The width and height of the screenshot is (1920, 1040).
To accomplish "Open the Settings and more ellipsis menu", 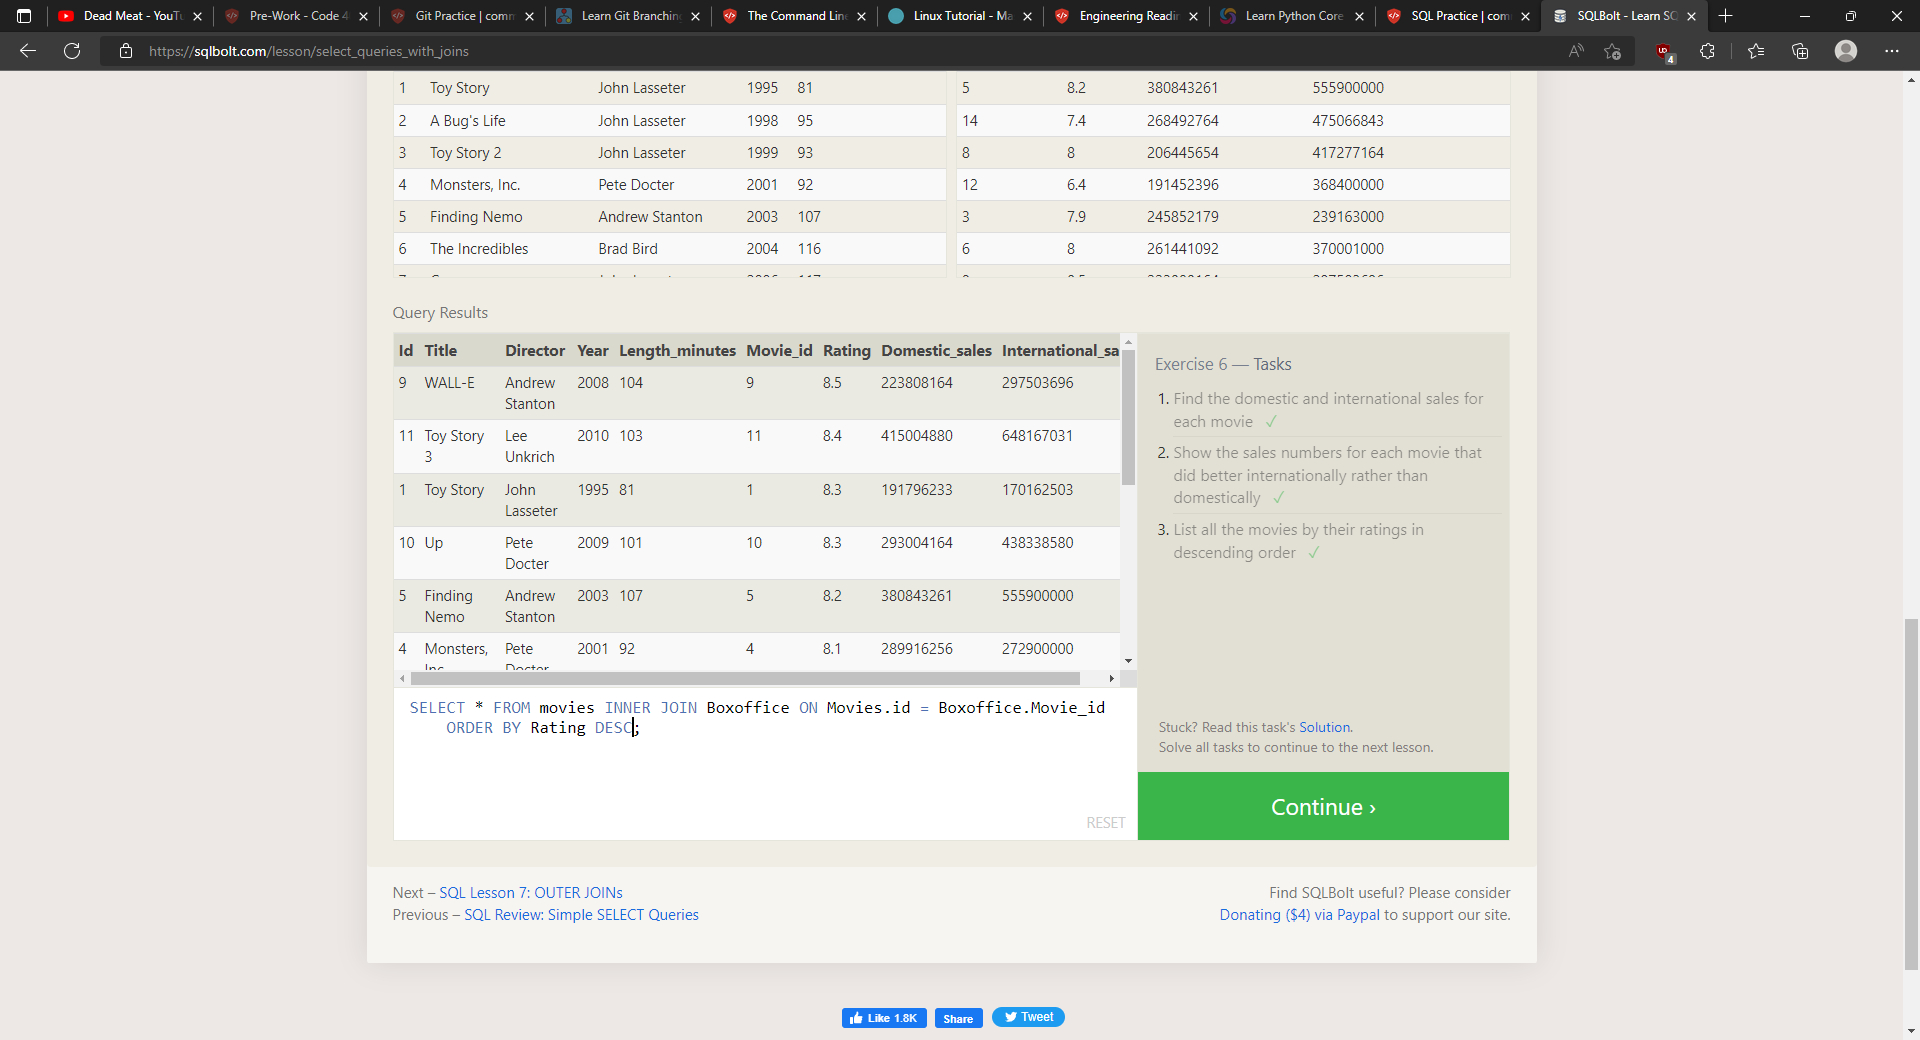I will (1892, 51).
